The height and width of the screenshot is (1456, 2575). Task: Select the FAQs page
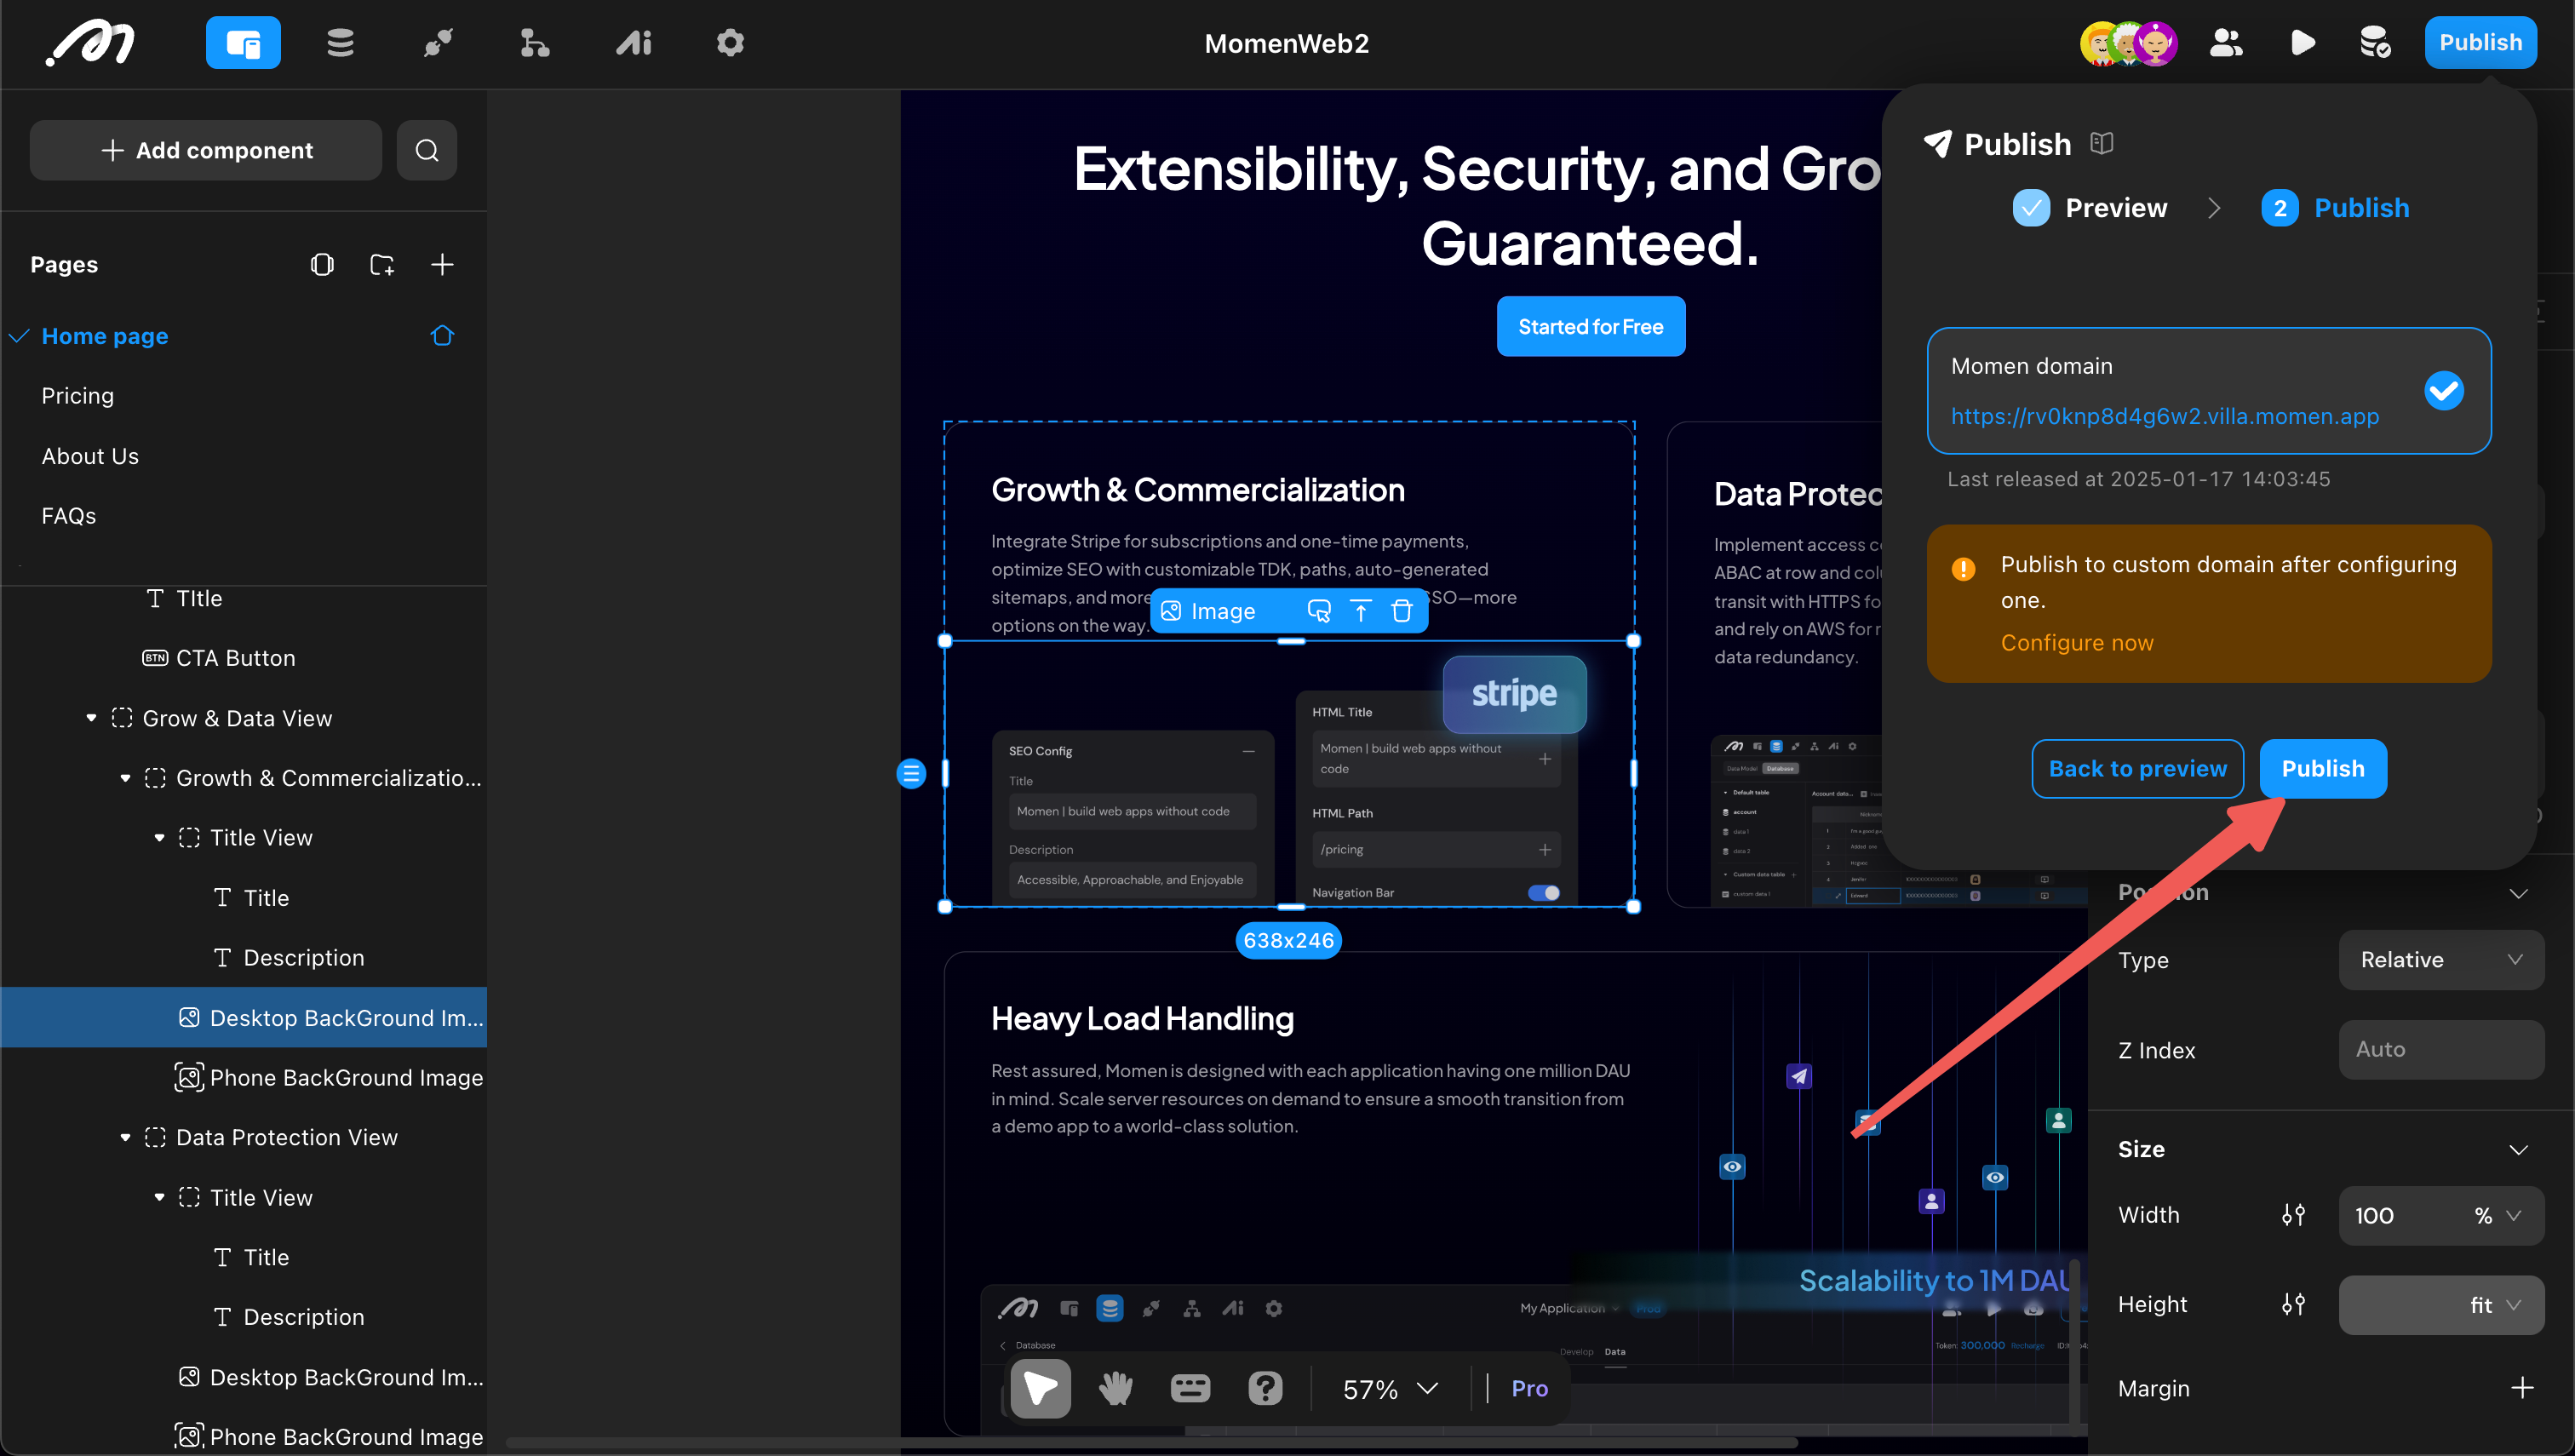[69, 516]
